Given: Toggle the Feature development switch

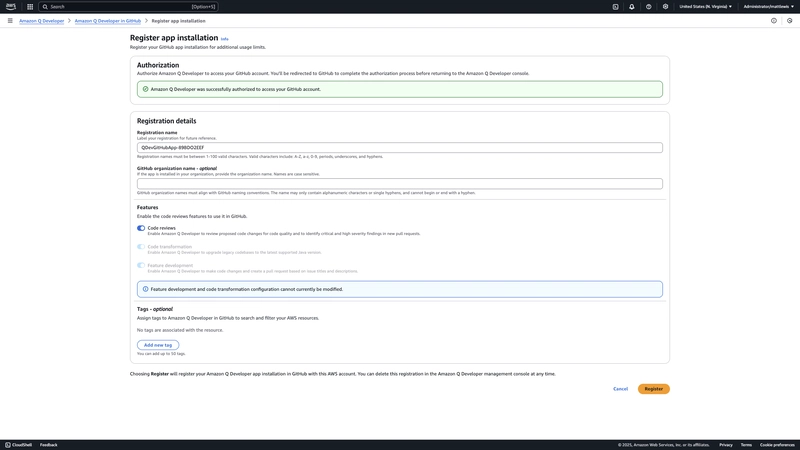Looking at the screenshot, I should coord(141,265).
